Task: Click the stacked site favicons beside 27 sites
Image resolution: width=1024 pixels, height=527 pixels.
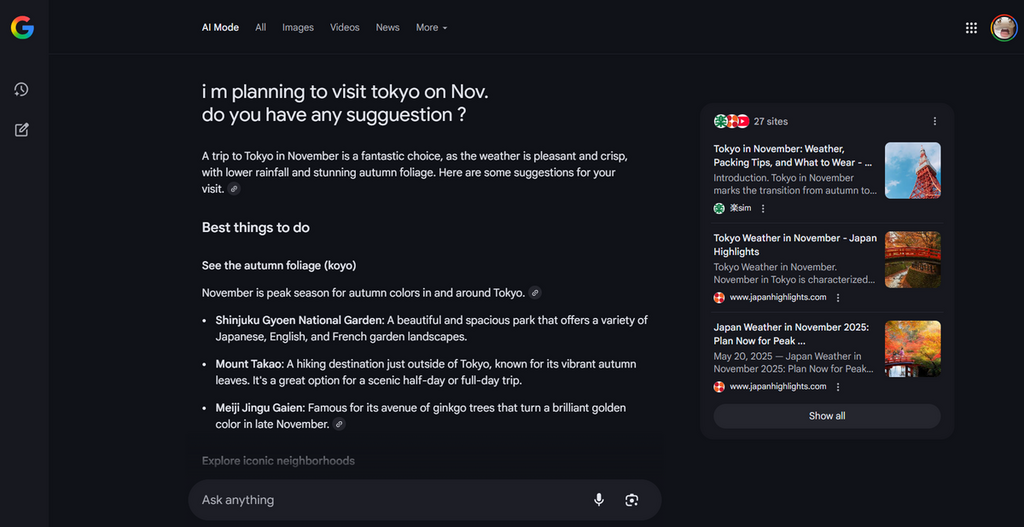Action: [x=731, y=121]
